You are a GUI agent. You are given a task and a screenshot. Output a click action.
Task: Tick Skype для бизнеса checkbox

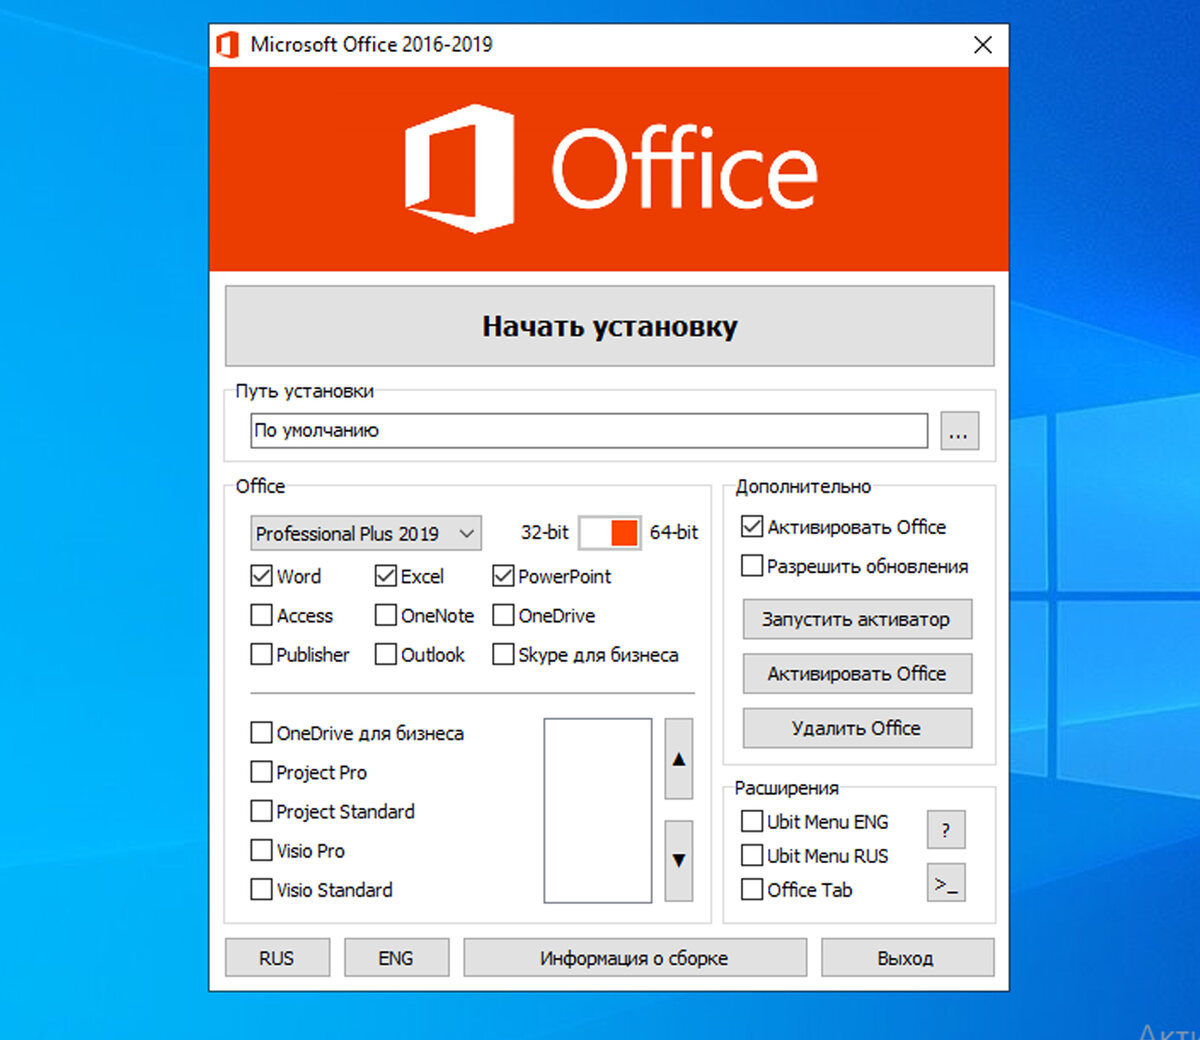coord(503,654)
